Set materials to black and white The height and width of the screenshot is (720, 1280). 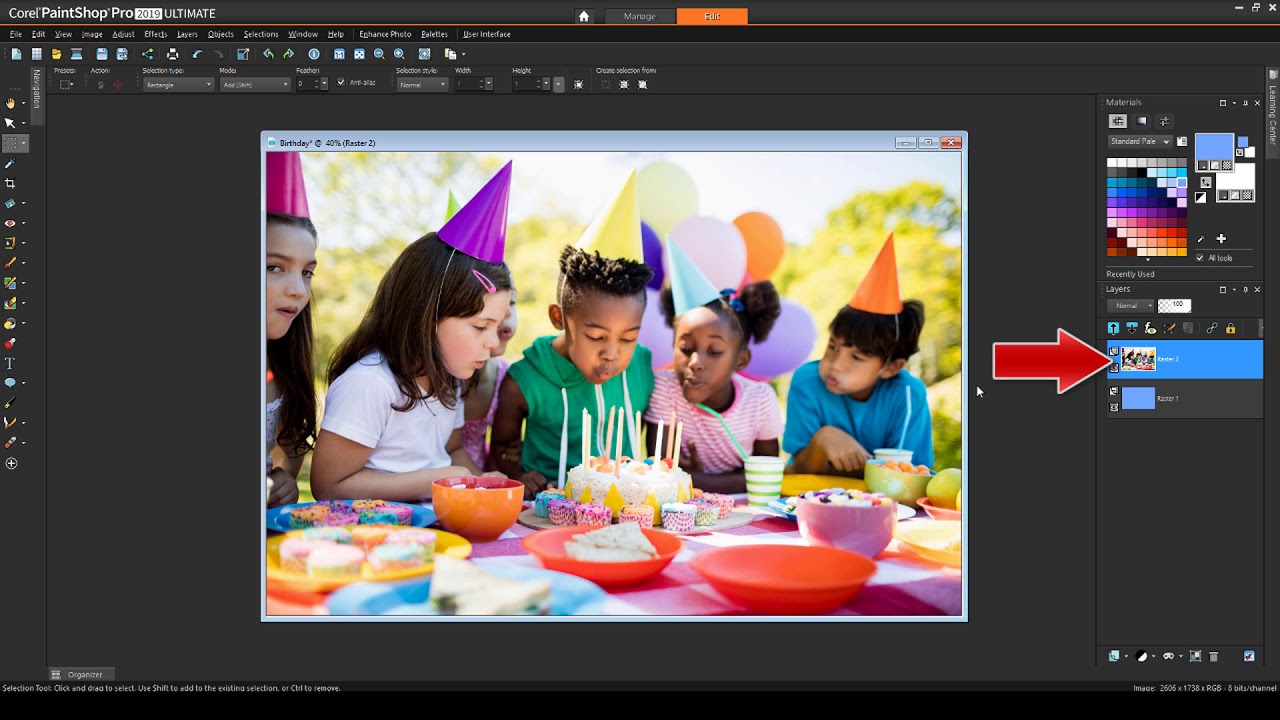pyautogui.click(x=1200, y=198)
